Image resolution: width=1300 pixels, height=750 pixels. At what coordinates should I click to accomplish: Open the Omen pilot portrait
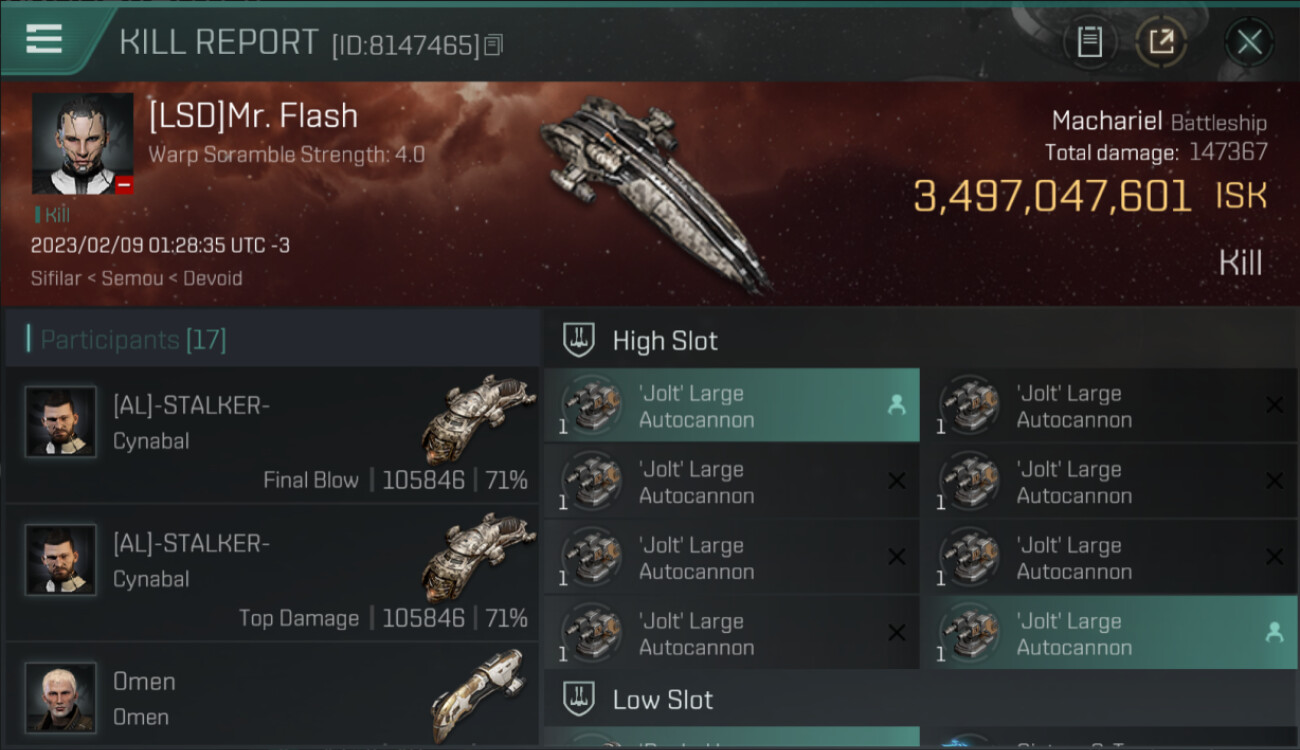point(61,696)
